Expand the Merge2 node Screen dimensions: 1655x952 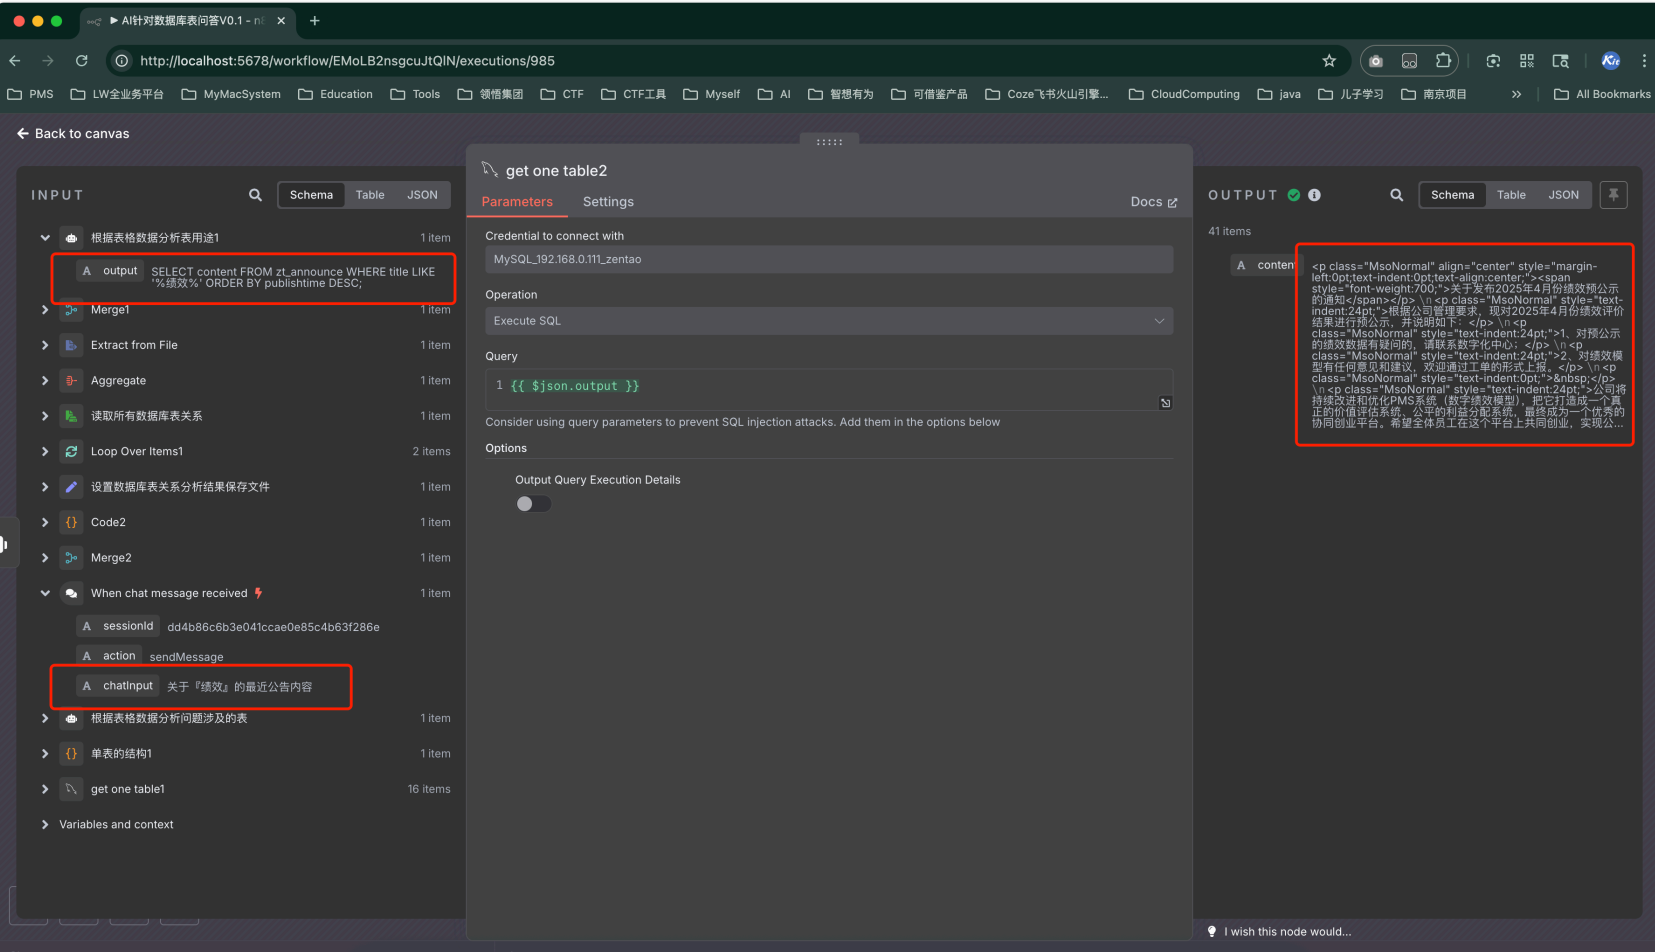coord(45,558)
